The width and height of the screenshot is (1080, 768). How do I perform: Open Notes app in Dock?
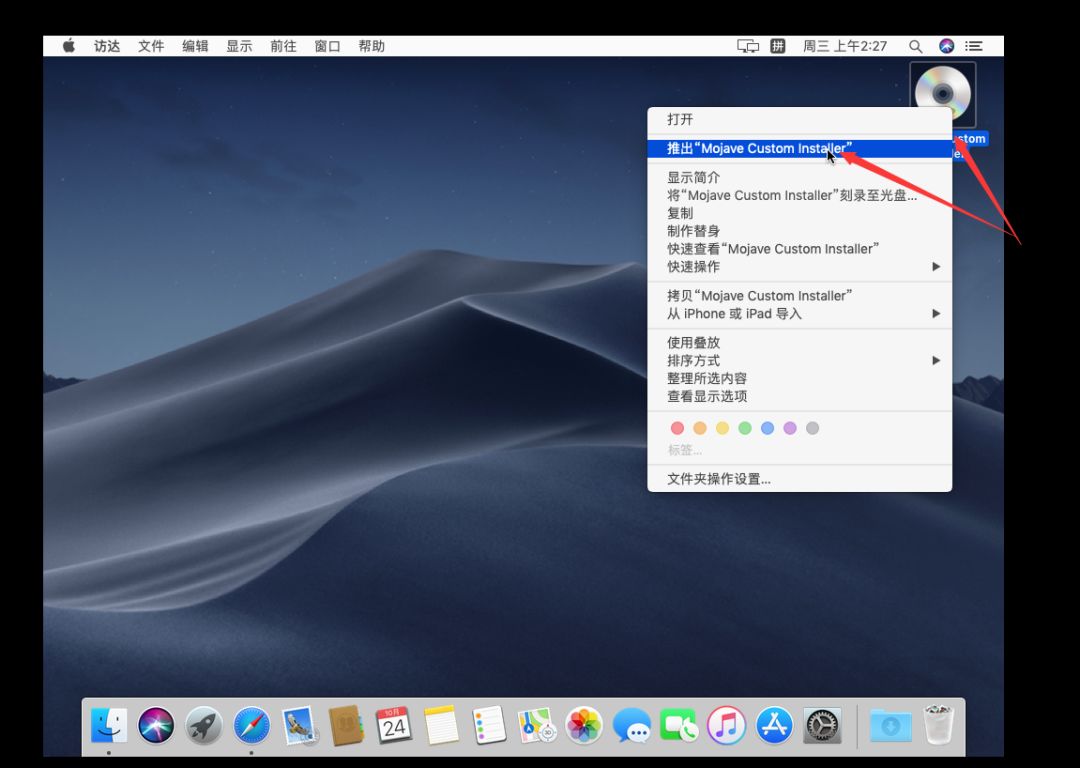(441, 725)
